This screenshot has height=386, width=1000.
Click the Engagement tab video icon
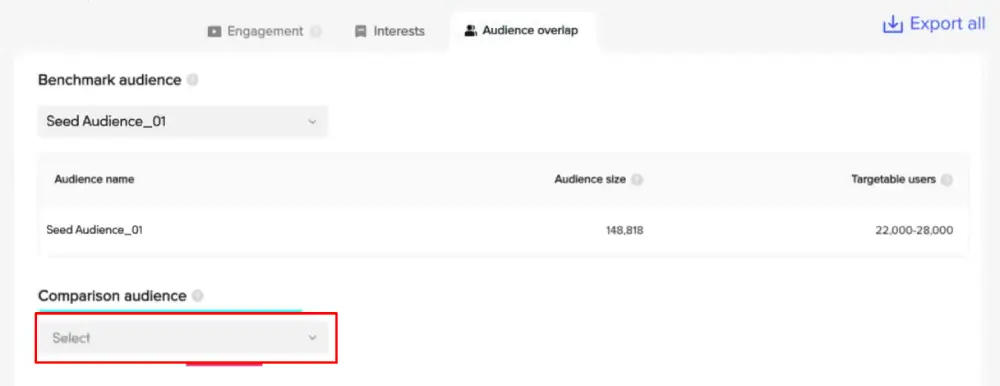pyautogui.click(x=214, y=31)
